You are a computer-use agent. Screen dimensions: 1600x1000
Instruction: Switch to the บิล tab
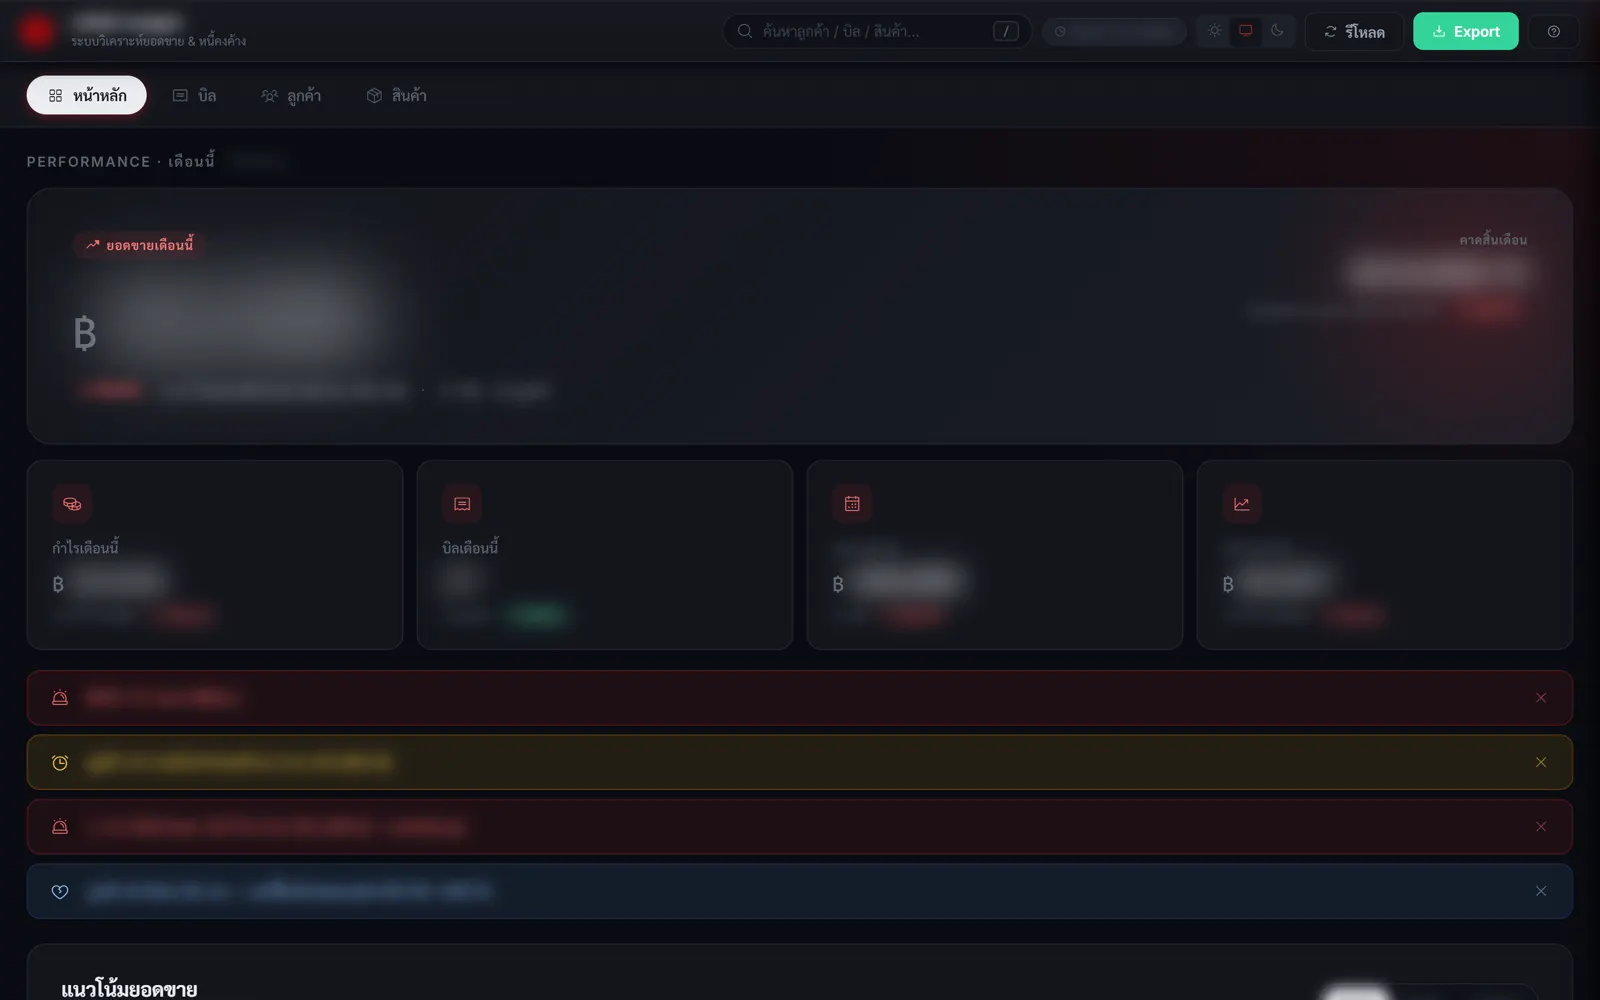[194, 95]
